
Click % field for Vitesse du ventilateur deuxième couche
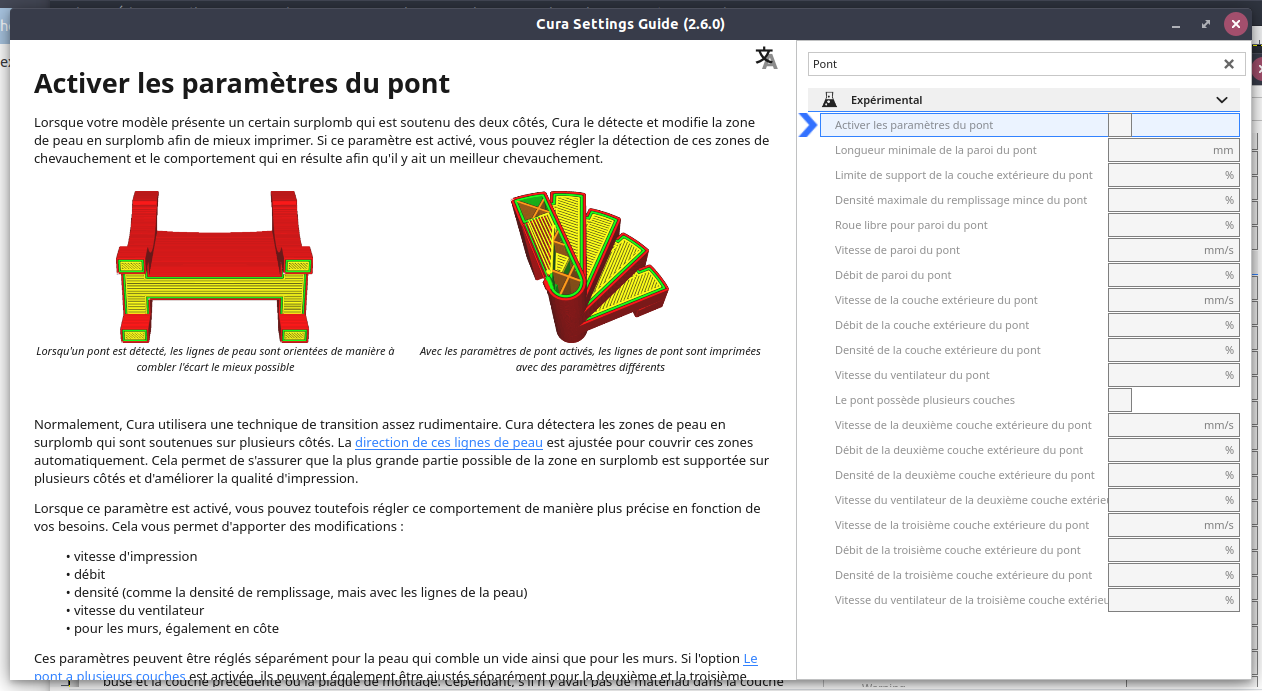coord(1174,500)
